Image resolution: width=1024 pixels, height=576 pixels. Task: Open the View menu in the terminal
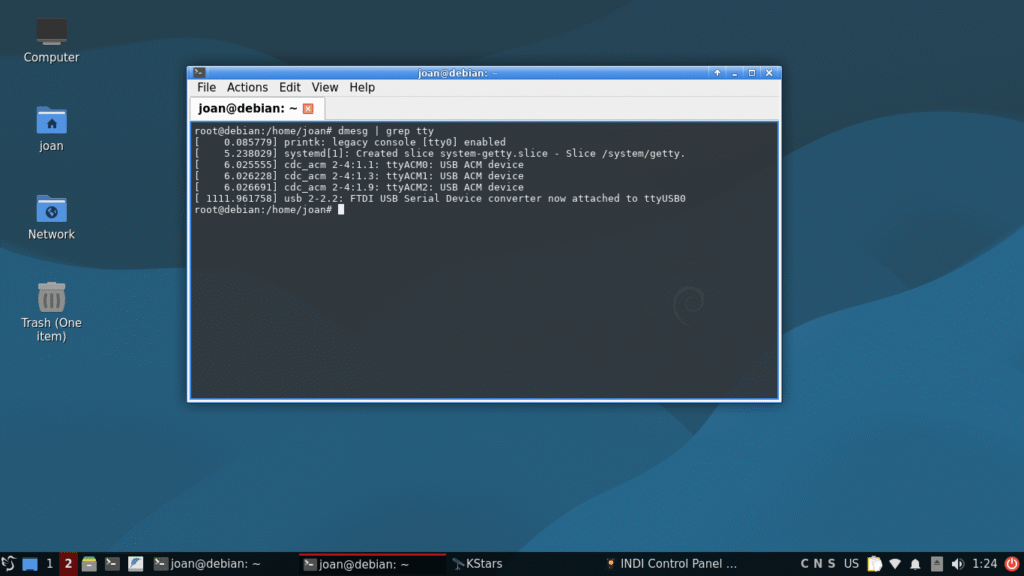tap(325, 88)
